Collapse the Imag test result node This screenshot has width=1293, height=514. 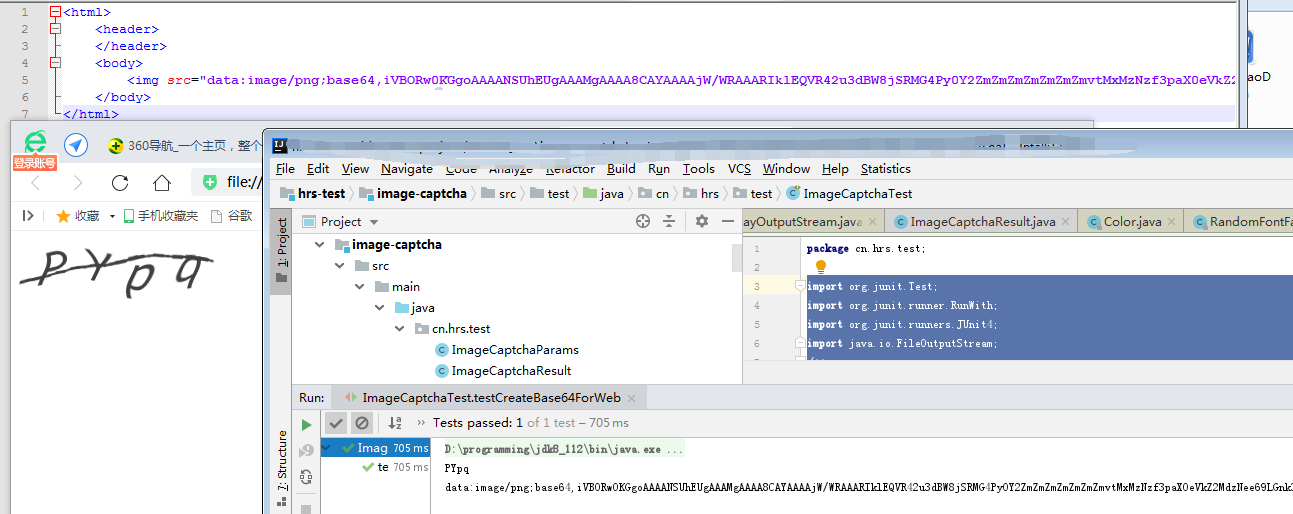coord(328,448)
